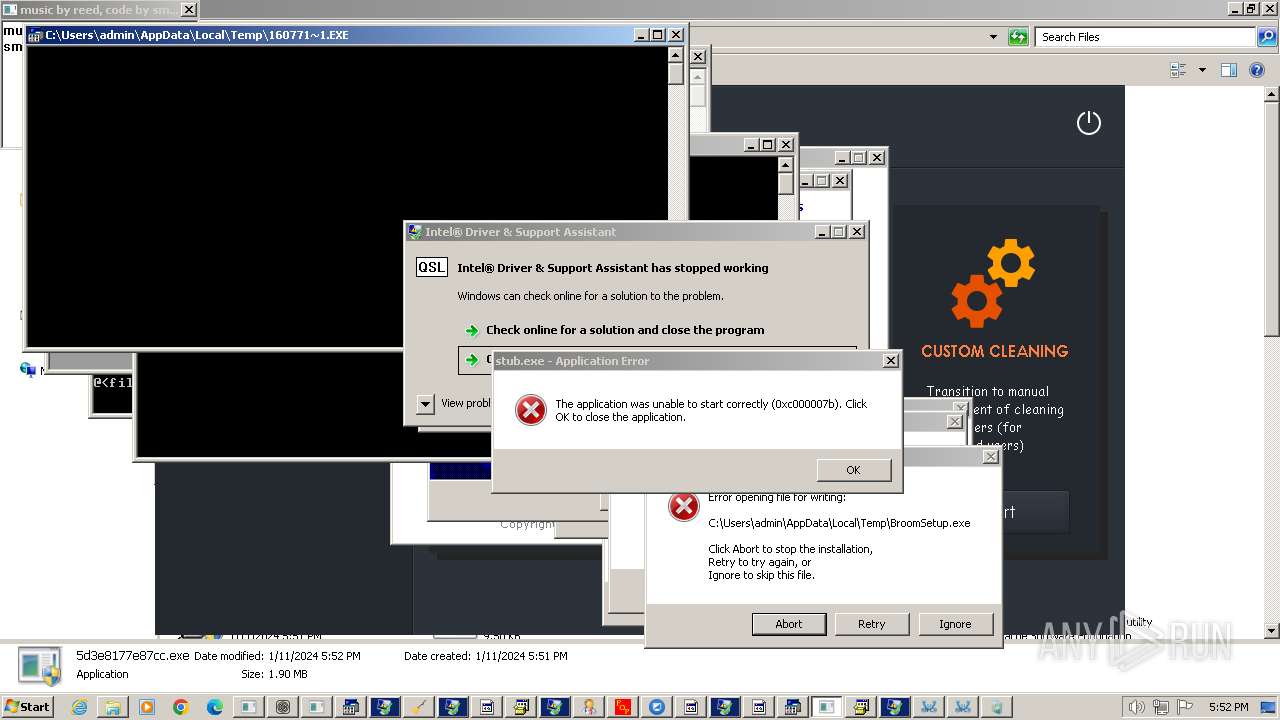Open Microsoft Edge from the taskbar
1280x720 pixels.
pyautogui.click(x=215, y=707)
